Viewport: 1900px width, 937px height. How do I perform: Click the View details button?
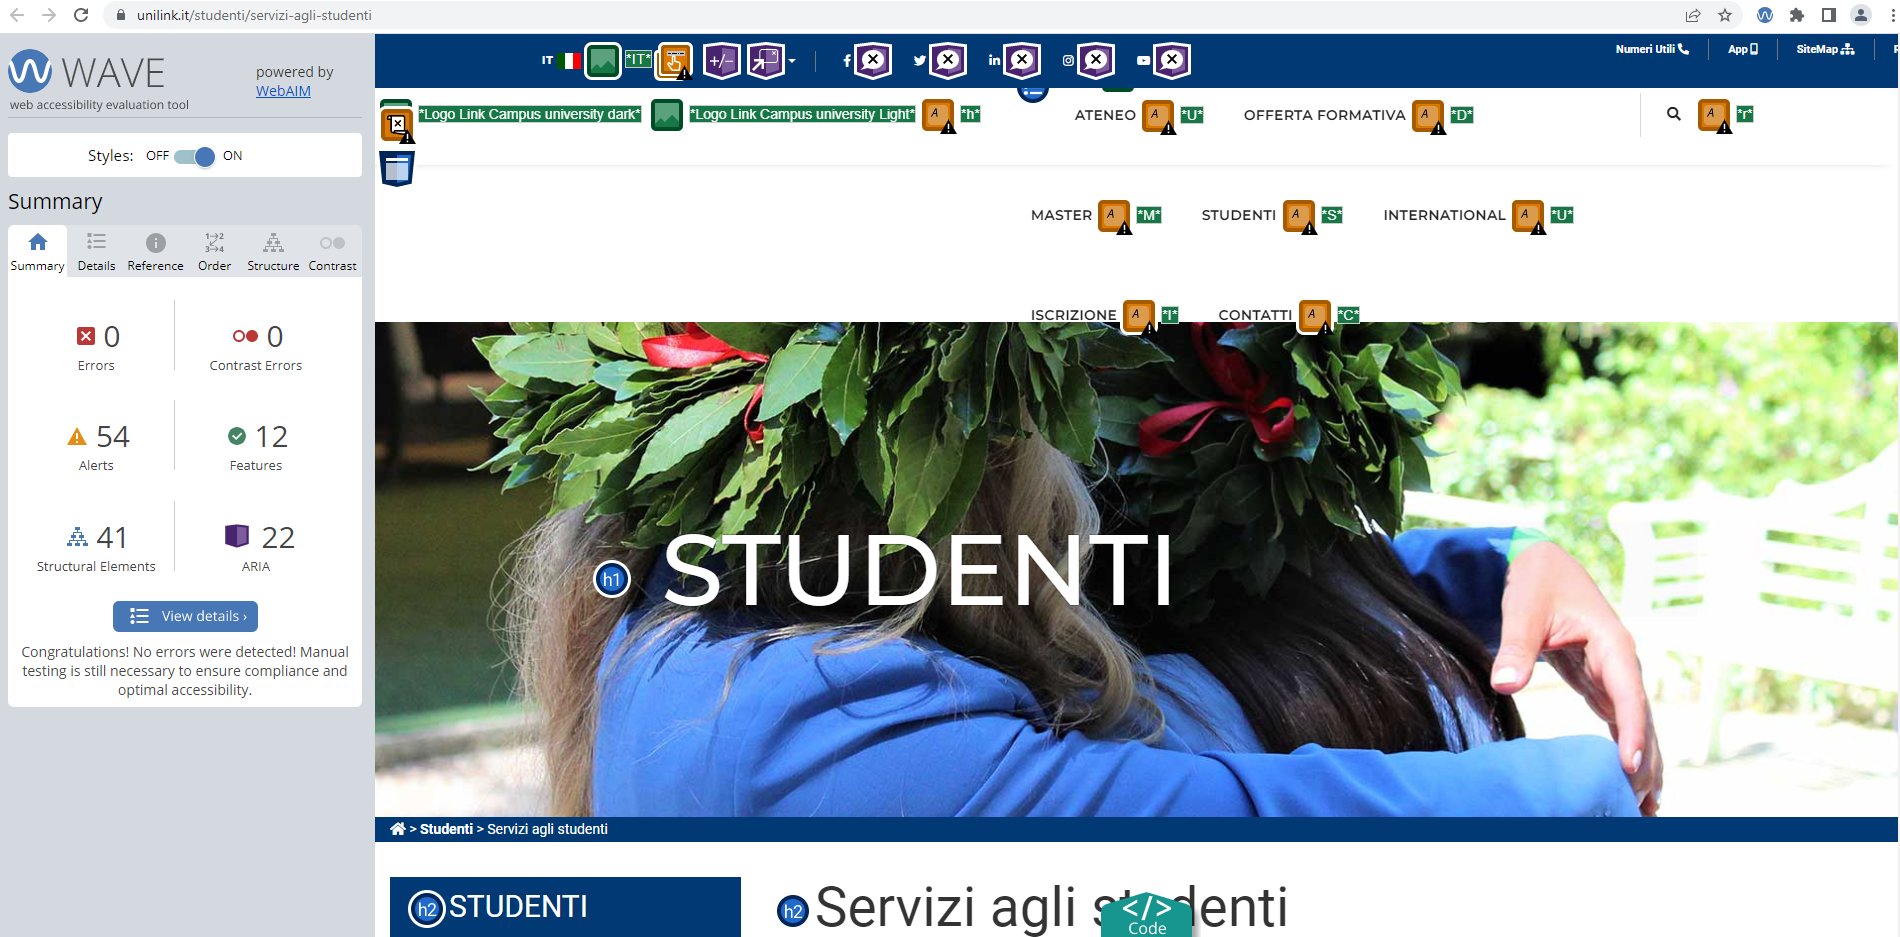185,616
